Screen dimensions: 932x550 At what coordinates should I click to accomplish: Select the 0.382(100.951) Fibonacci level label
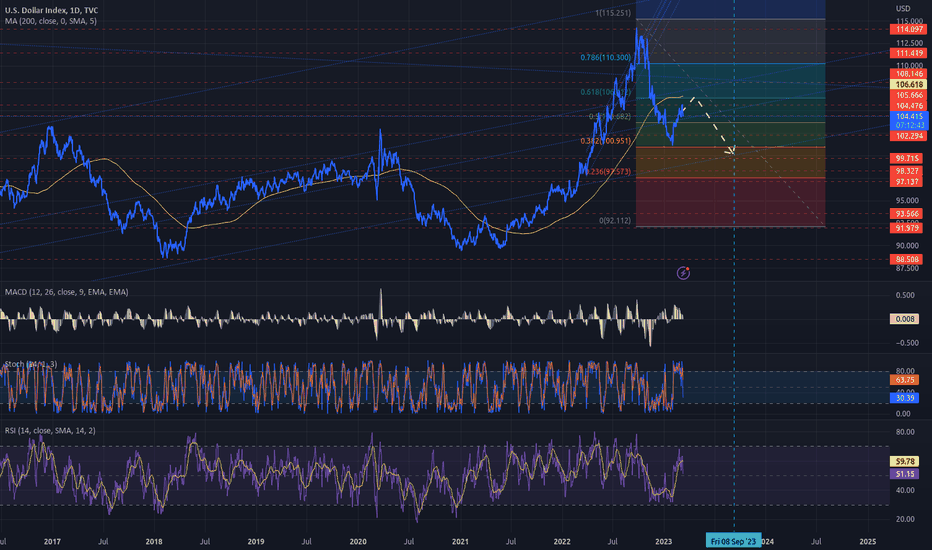coord(606,141)
